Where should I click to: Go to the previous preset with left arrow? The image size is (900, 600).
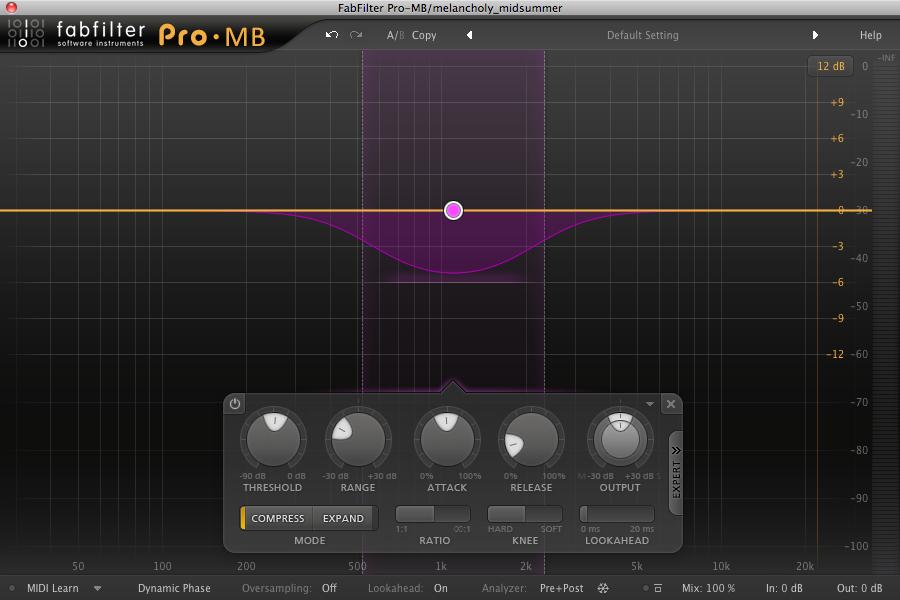point(470,35)
